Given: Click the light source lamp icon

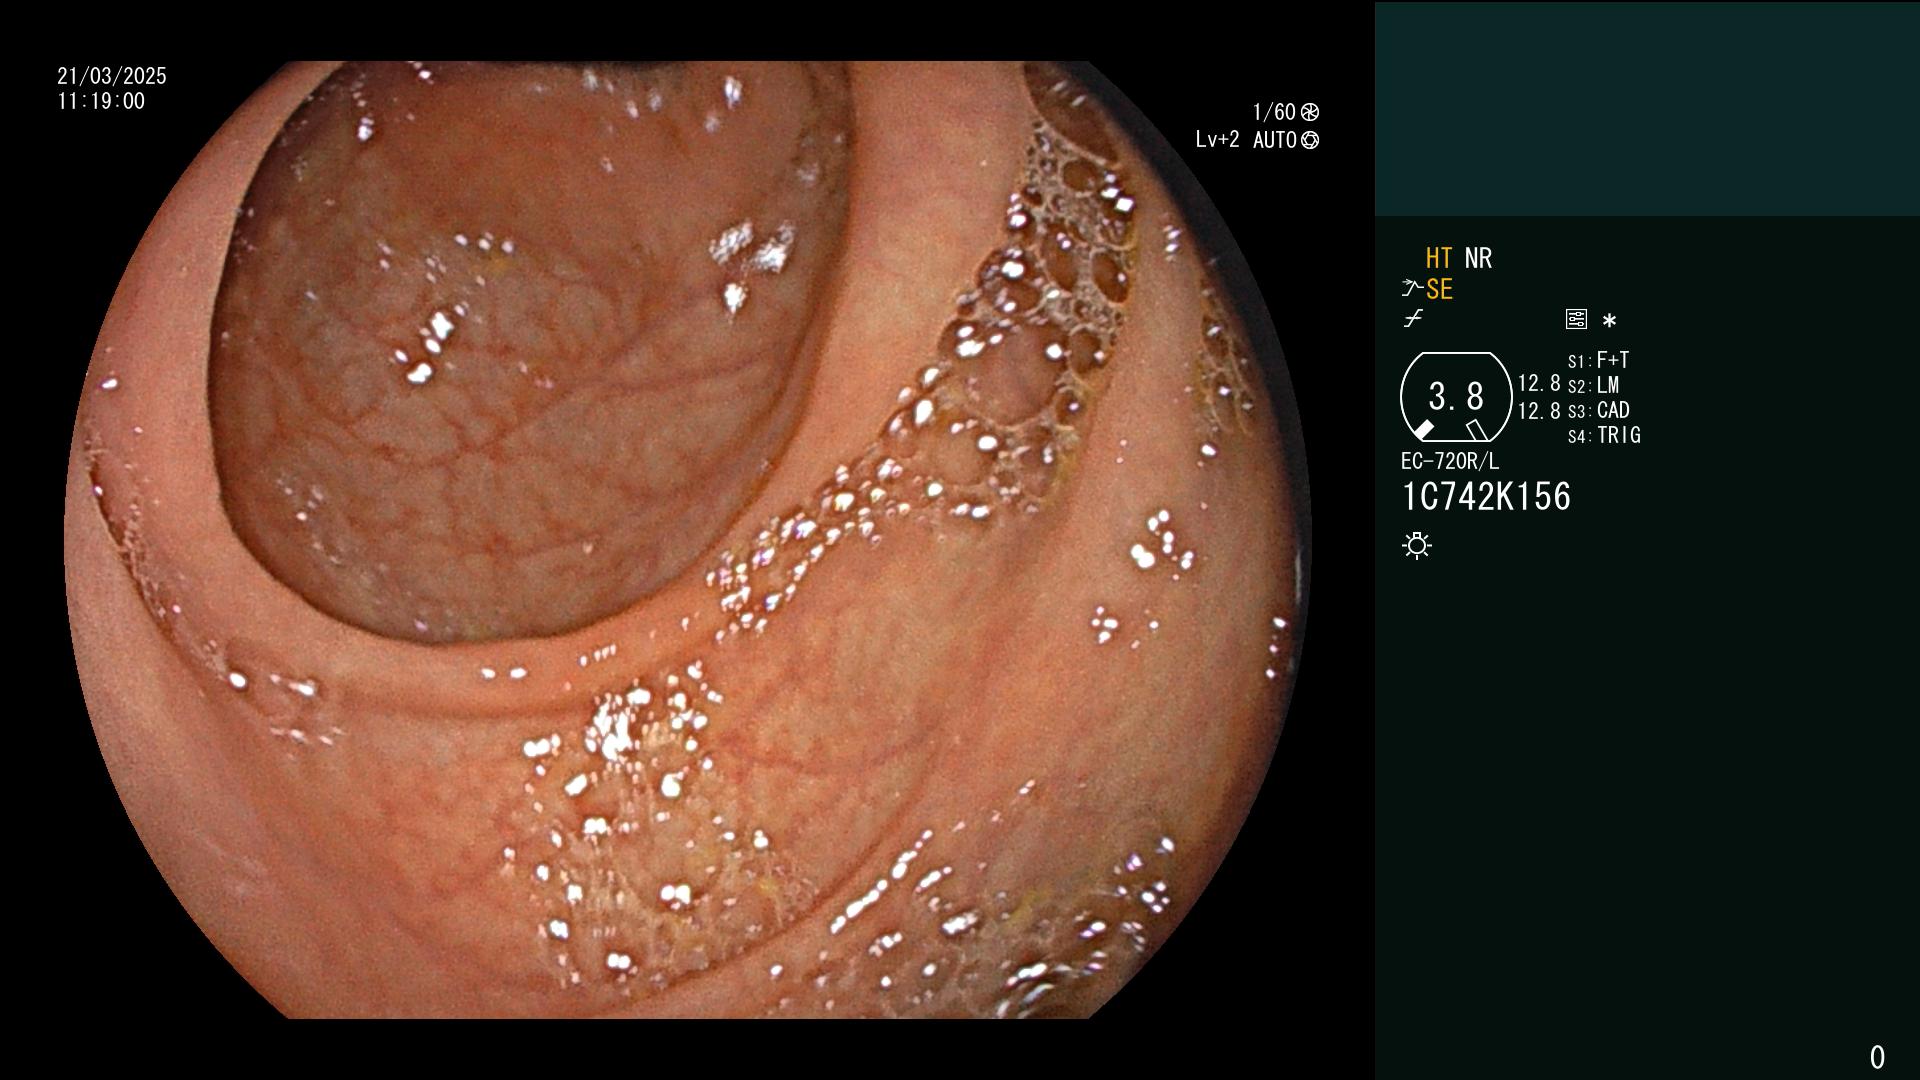Looking at the screenshot, I should pos(1417,545).
